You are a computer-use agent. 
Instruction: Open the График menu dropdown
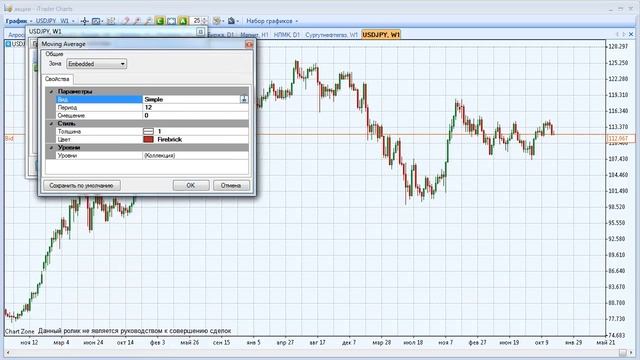click(19, 21)
